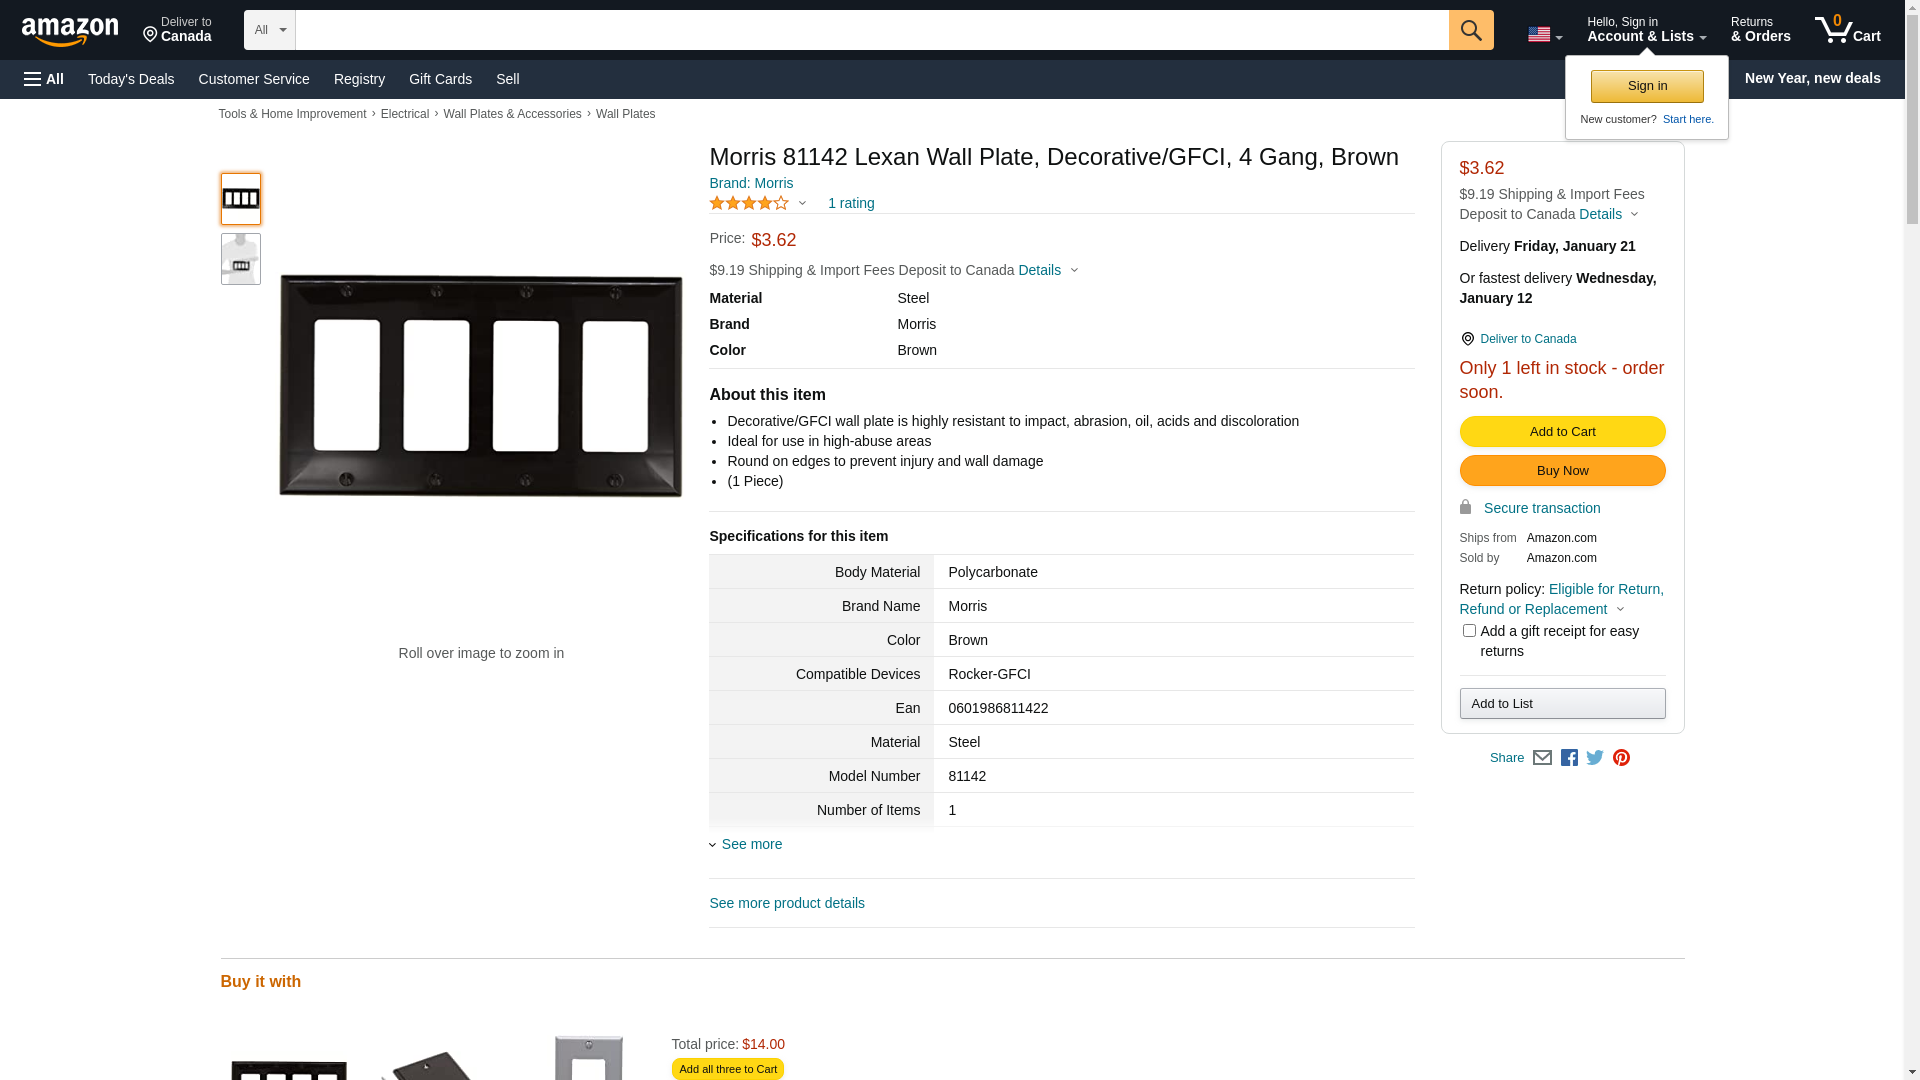Open the shopping cart icon
The image size is (1920, 1080).
coord(1847,30)
